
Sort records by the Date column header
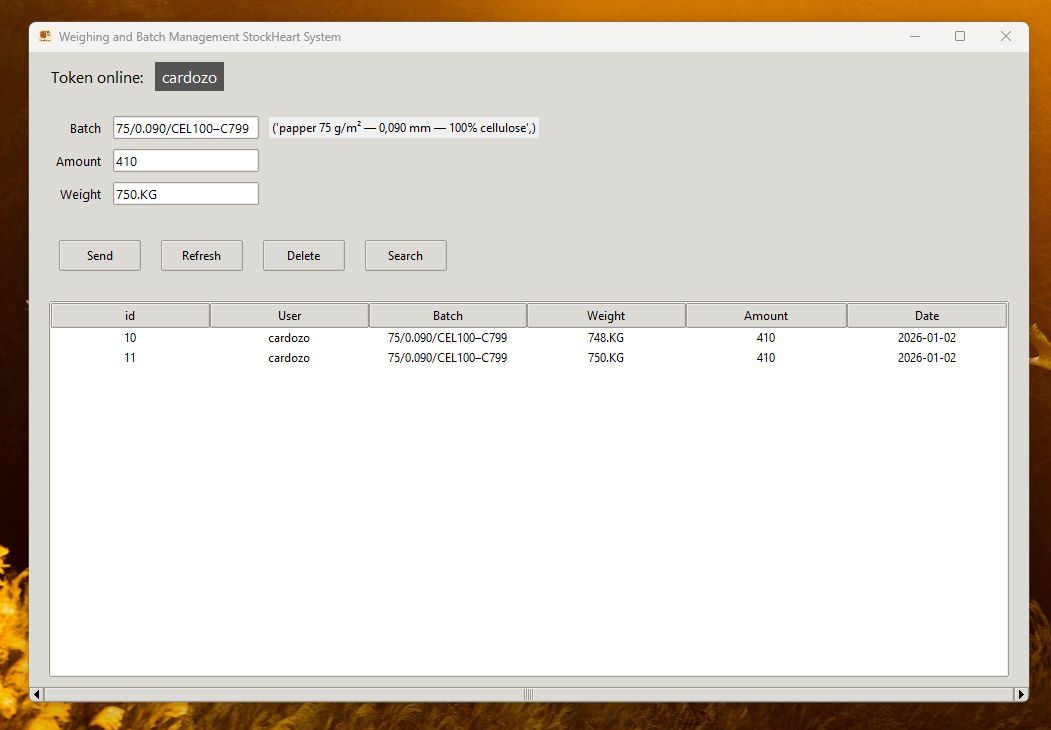[926, 316]
